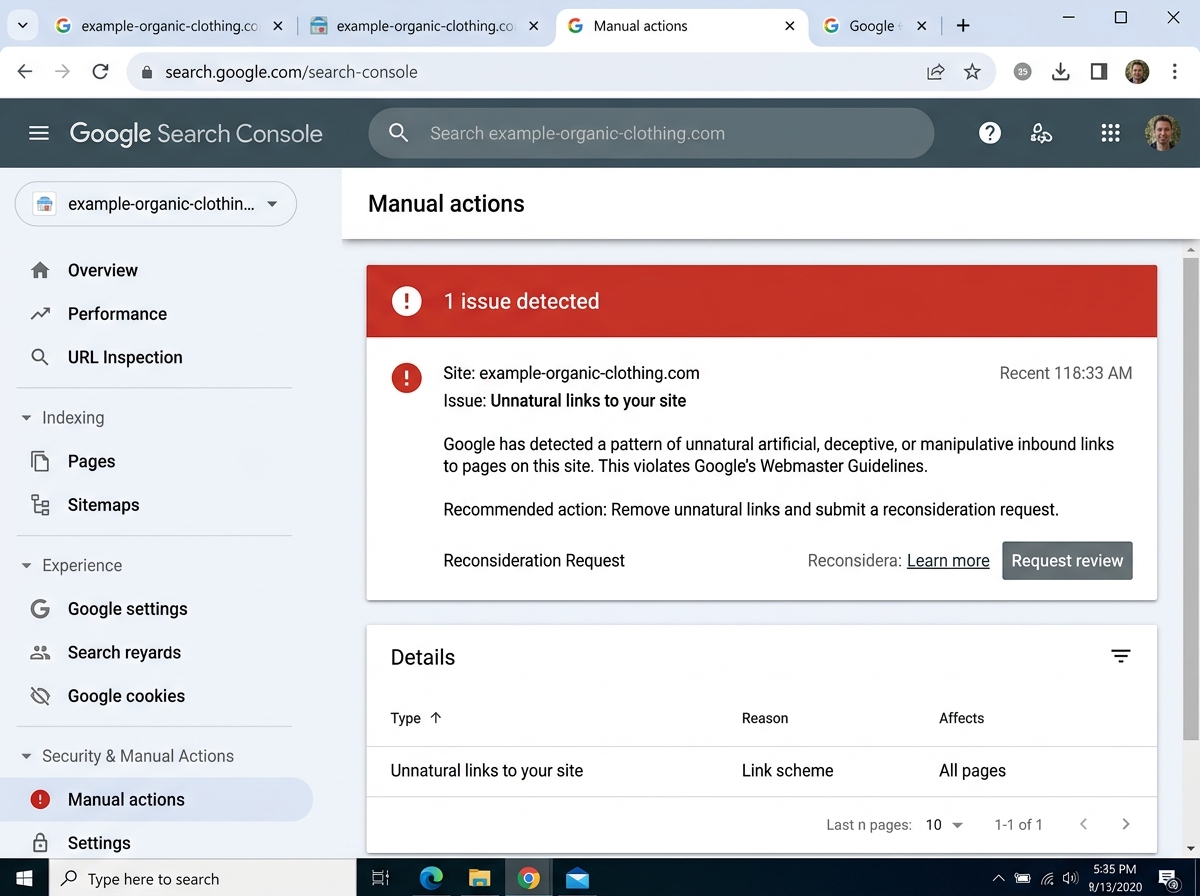Go back in browser history
Screen dimensions: 1200x896
pyautogui.click(x=26, y=71)
